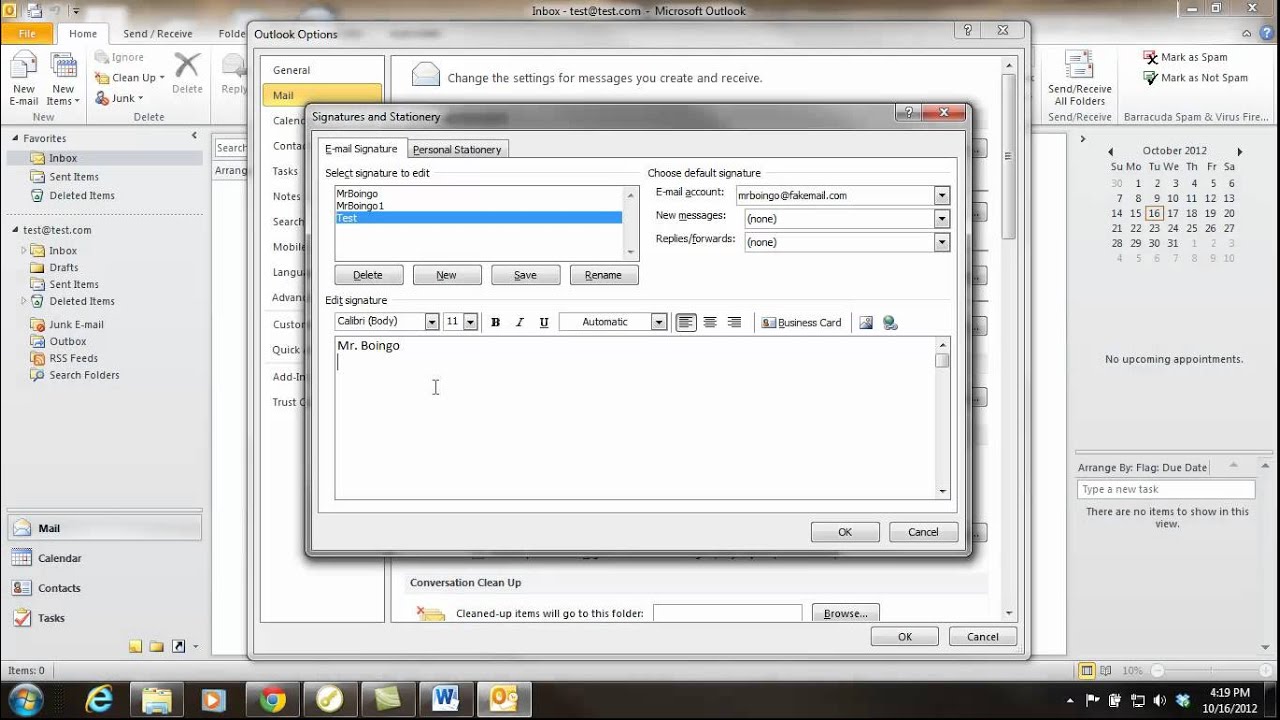1280x720 pixels.
Task: Open Tasks pane in navigation
Action: (x=104, y=618)
